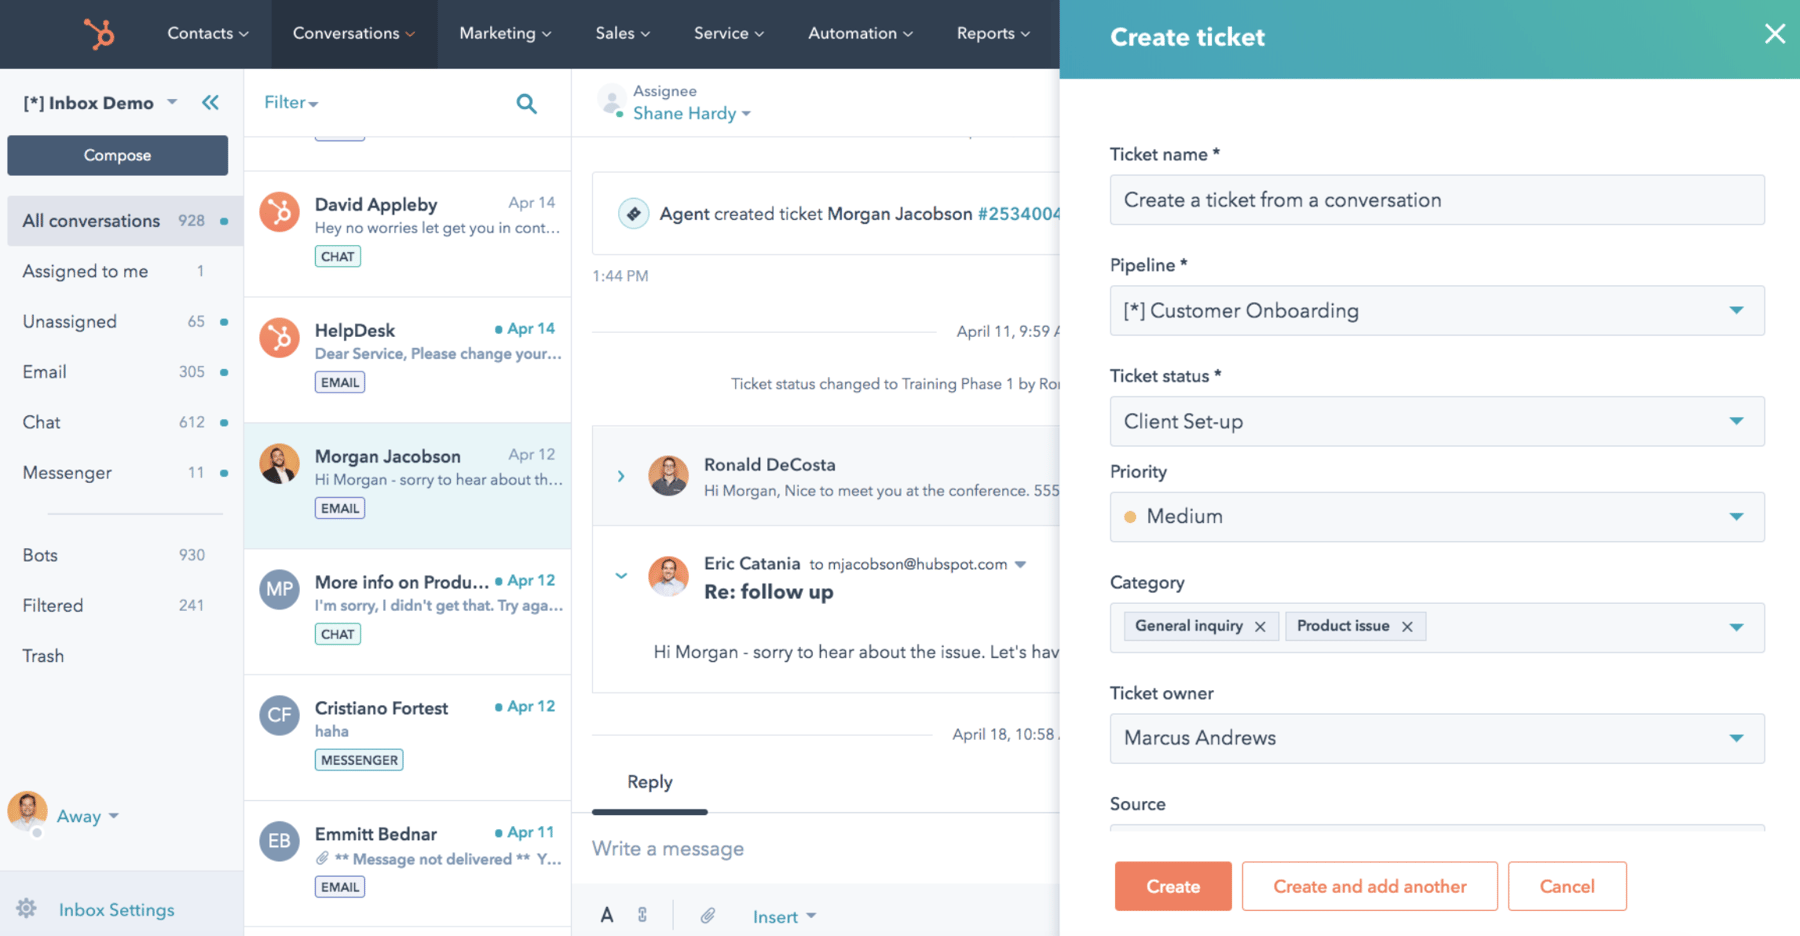This screenshot has height=936, width=1800.
Task: Click the HubSpot sprocket logo
Action: [x=99, y=33]
